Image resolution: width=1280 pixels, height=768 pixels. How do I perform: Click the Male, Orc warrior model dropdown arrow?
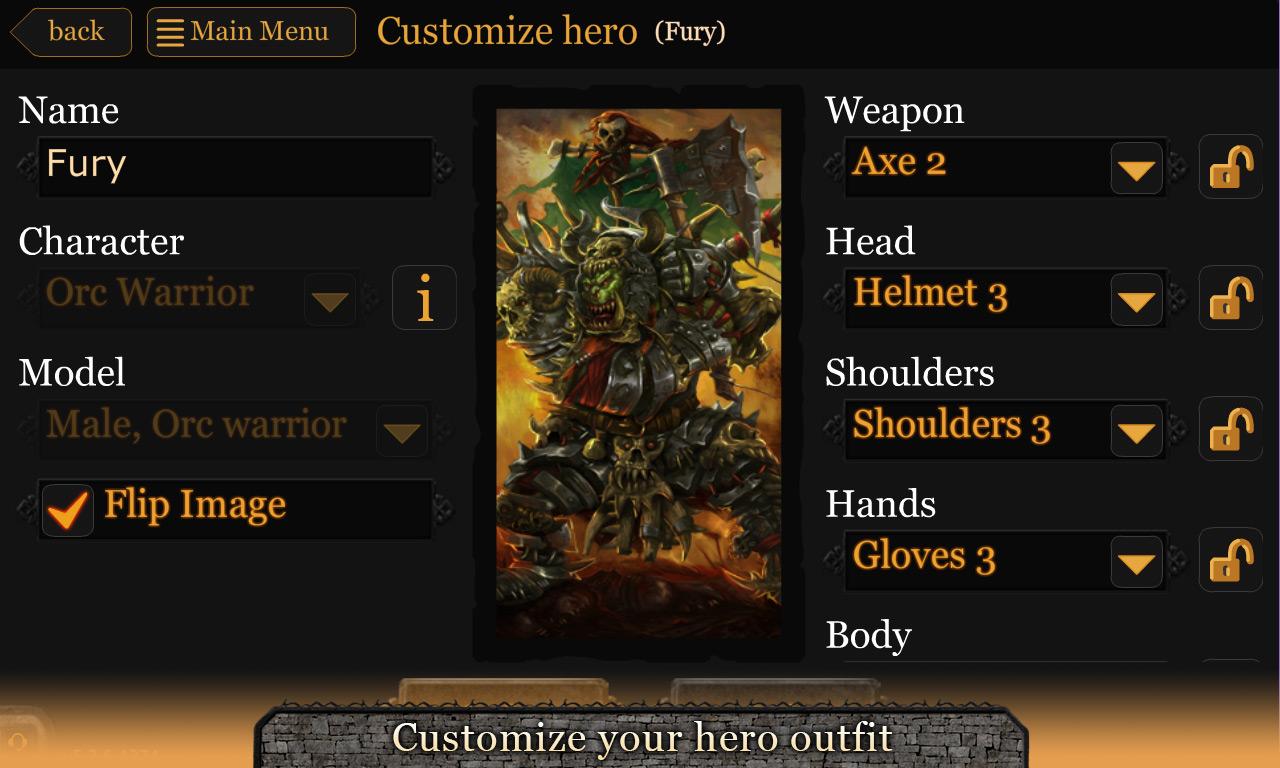[402, 430]
